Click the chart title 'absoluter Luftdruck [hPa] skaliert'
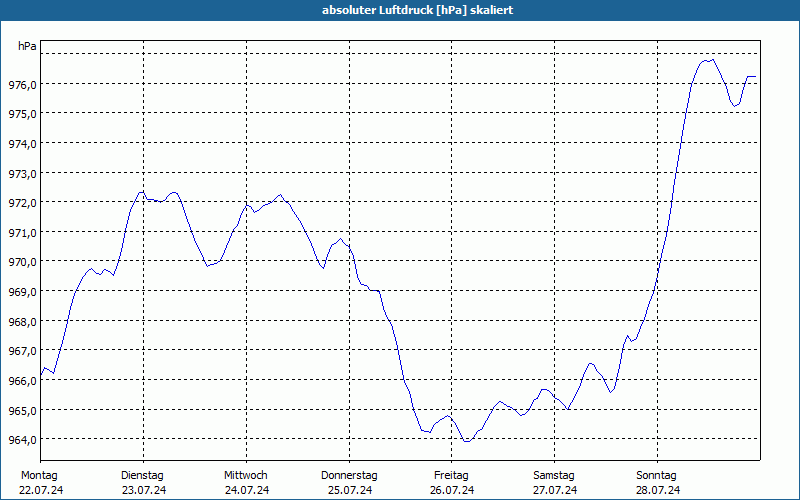 (417, 10)
